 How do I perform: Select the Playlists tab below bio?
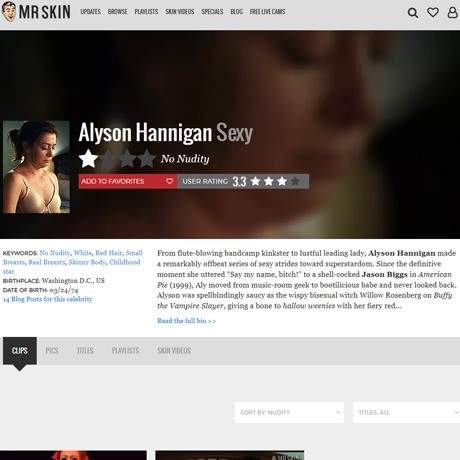(125, 351)
